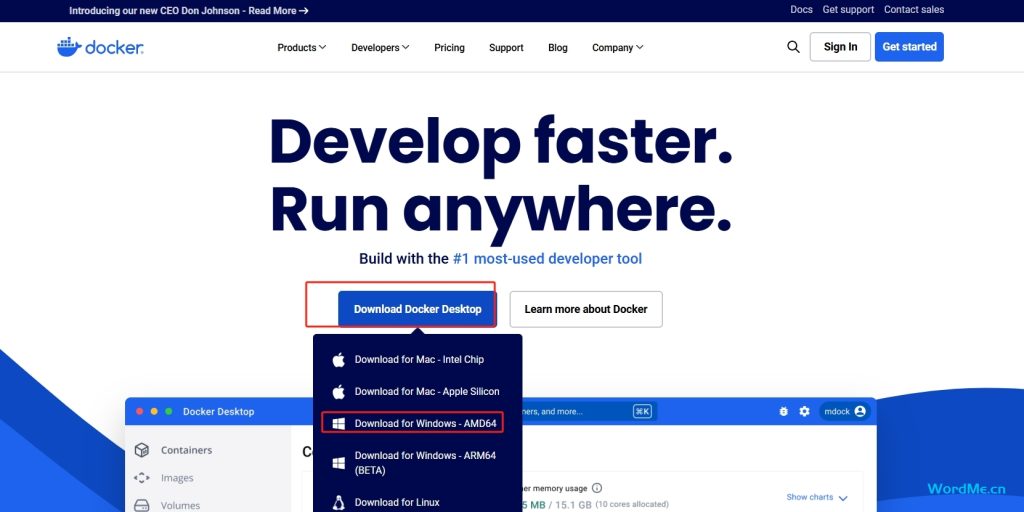This screenshot has height=512, width=1024.
Task: Click the Get started button
Action: pos(909,47)
